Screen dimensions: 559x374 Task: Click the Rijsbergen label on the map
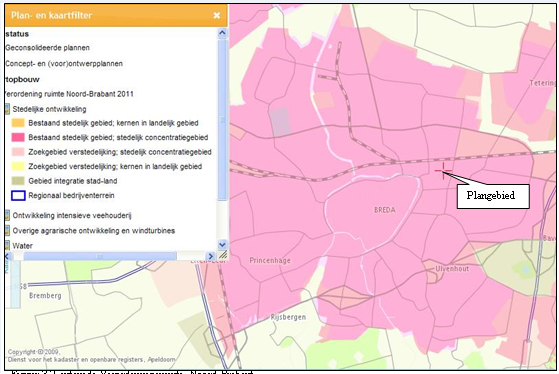(288, 317)
